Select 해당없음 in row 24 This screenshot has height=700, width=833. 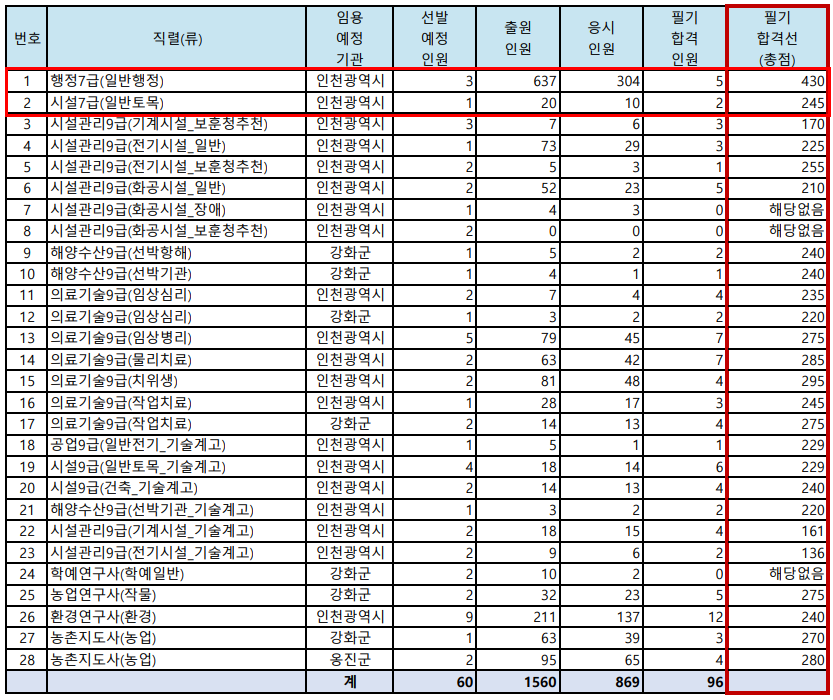point(777,574)
